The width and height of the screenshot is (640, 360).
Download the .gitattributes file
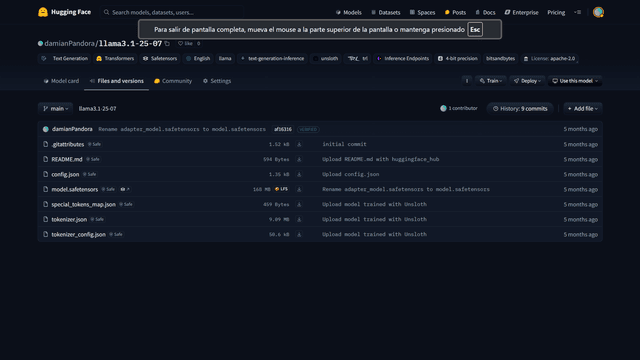[299, 144]
